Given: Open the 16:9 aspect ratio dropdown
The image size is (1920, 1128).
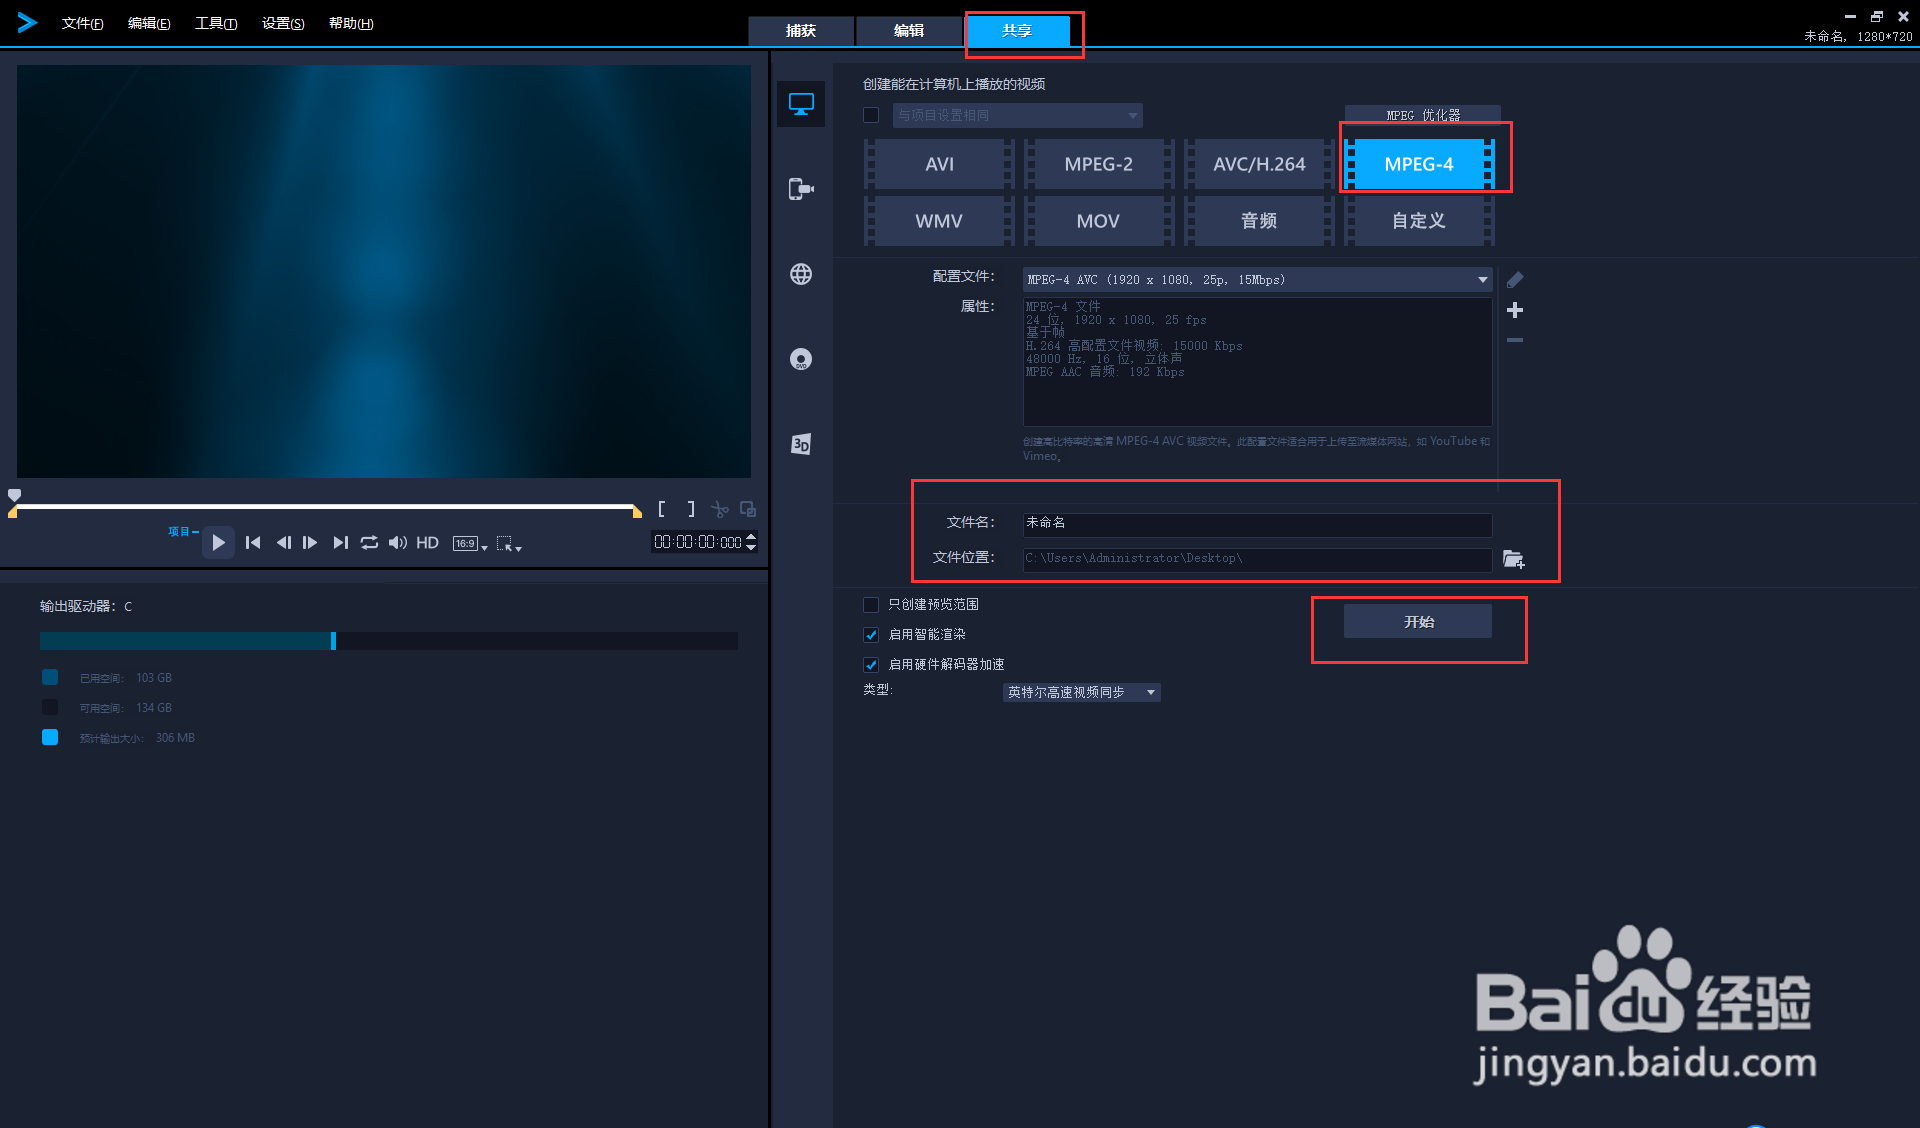Looking at the screenshot, I should pos(470,543).
